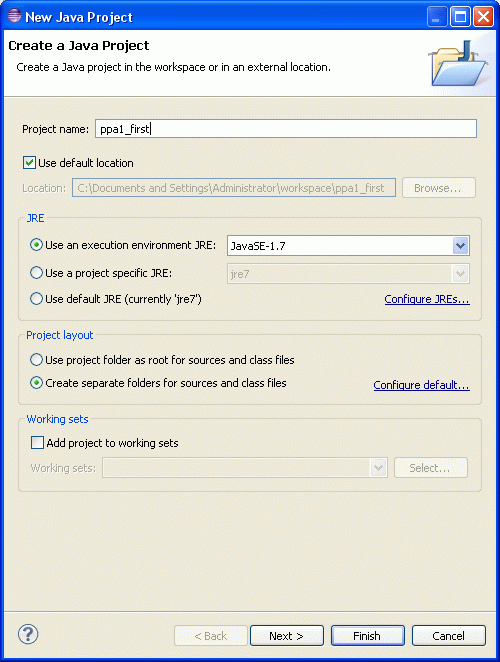The width and height of the screenshot is (500, 662).
Task: Cancel the project creation wizard
Action: click(448, 635)
